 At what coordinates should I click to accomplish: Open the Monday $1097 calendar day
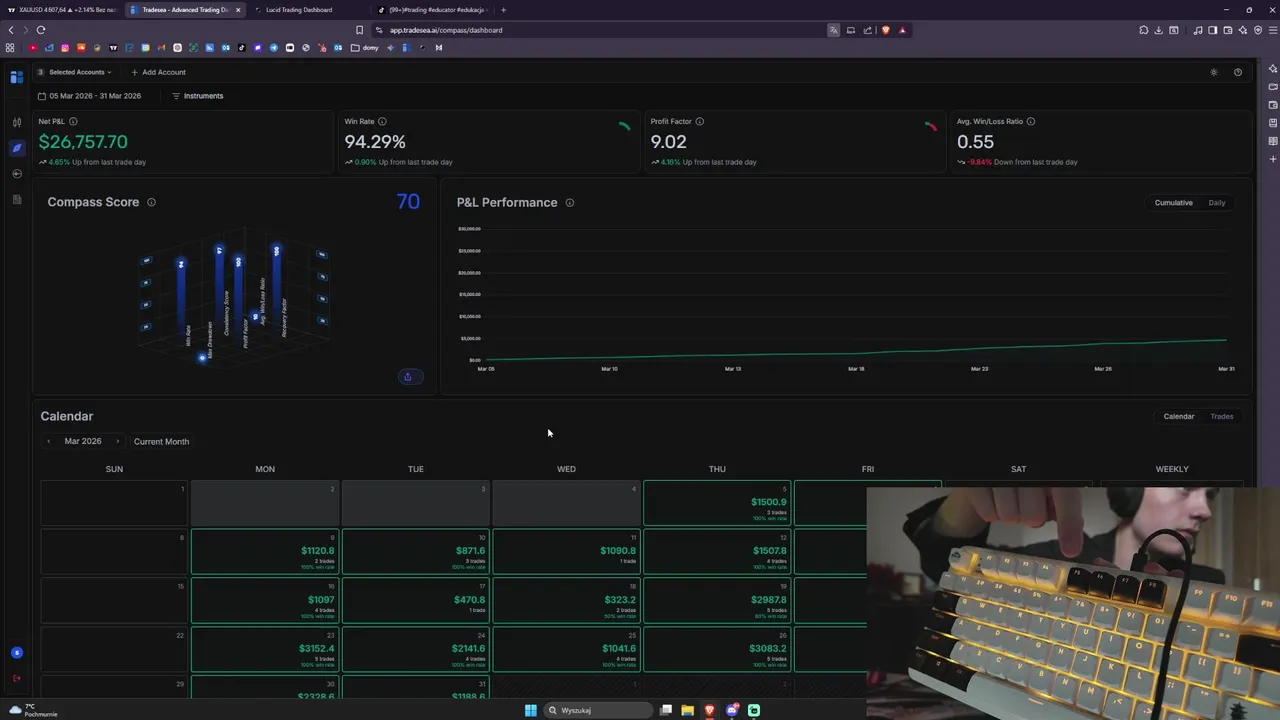point(265,601)
